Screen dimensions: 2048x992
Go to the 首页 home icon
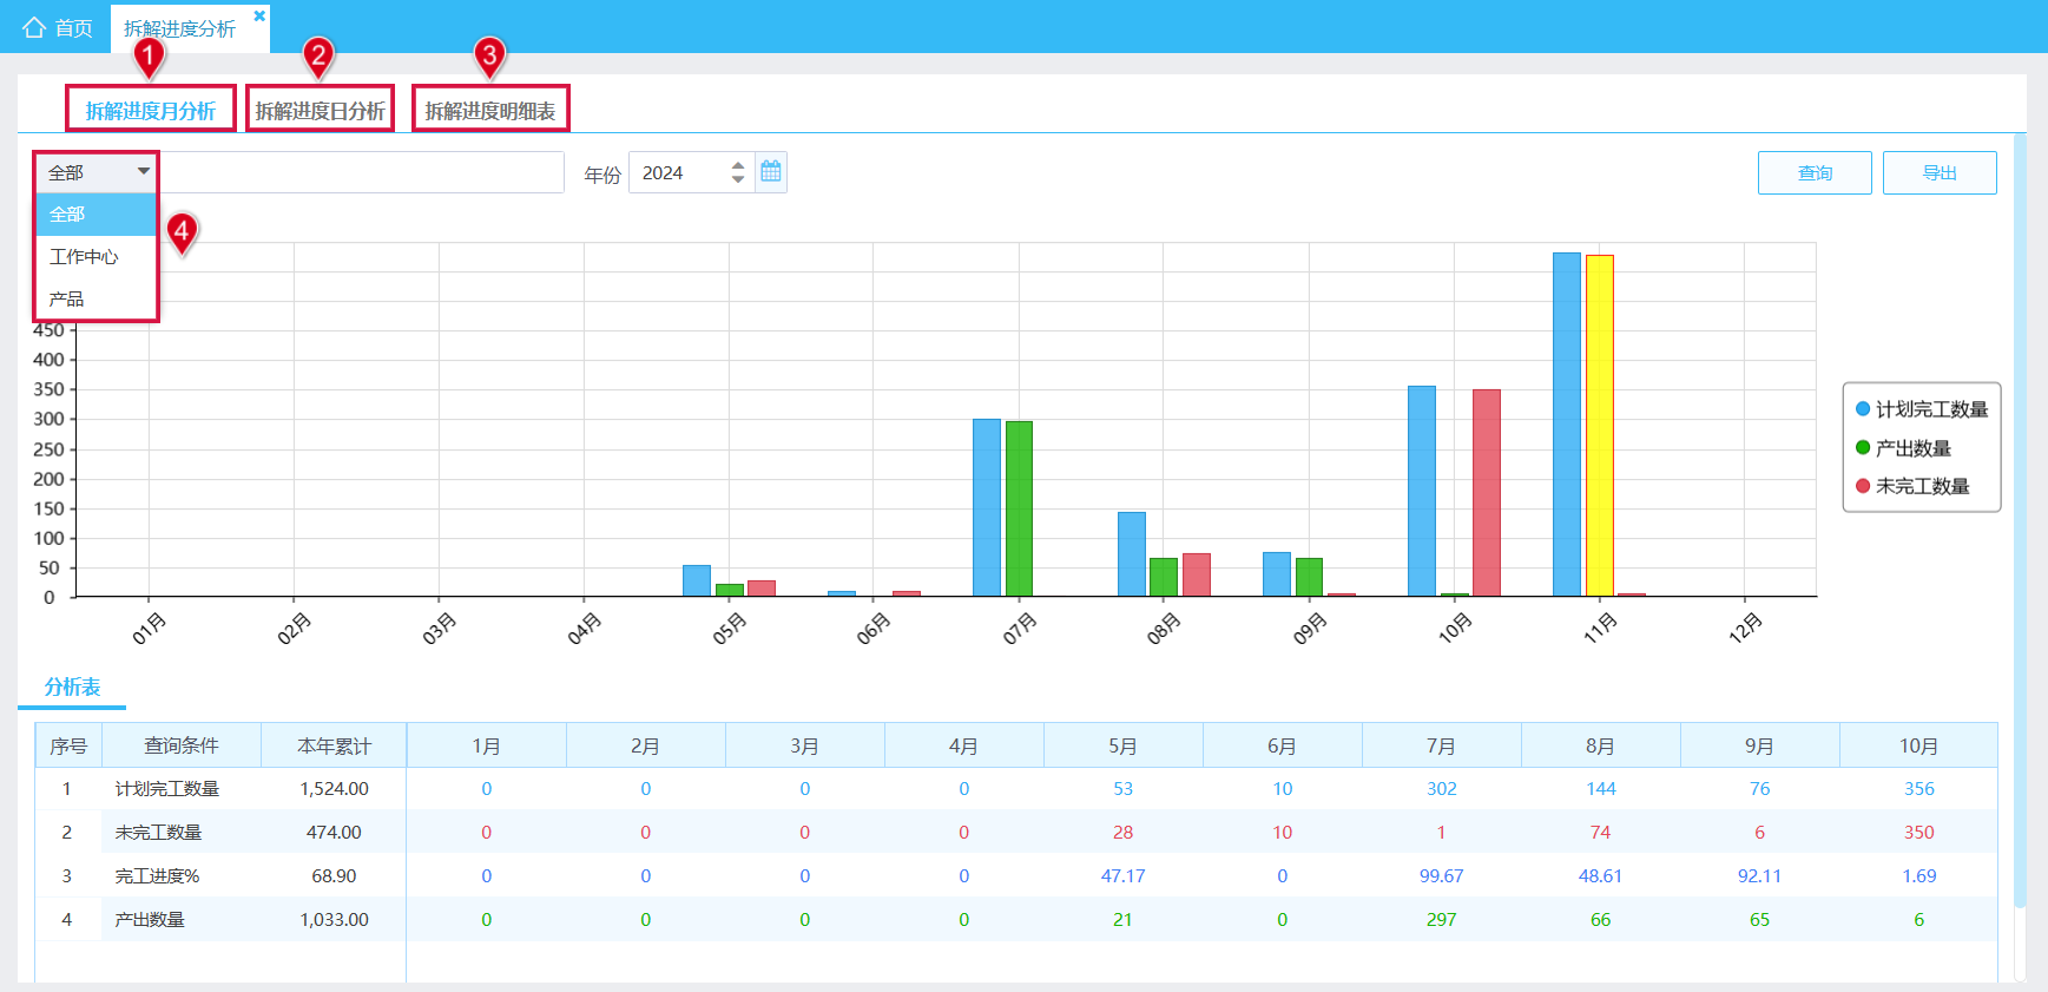click(x=34, y=27)
